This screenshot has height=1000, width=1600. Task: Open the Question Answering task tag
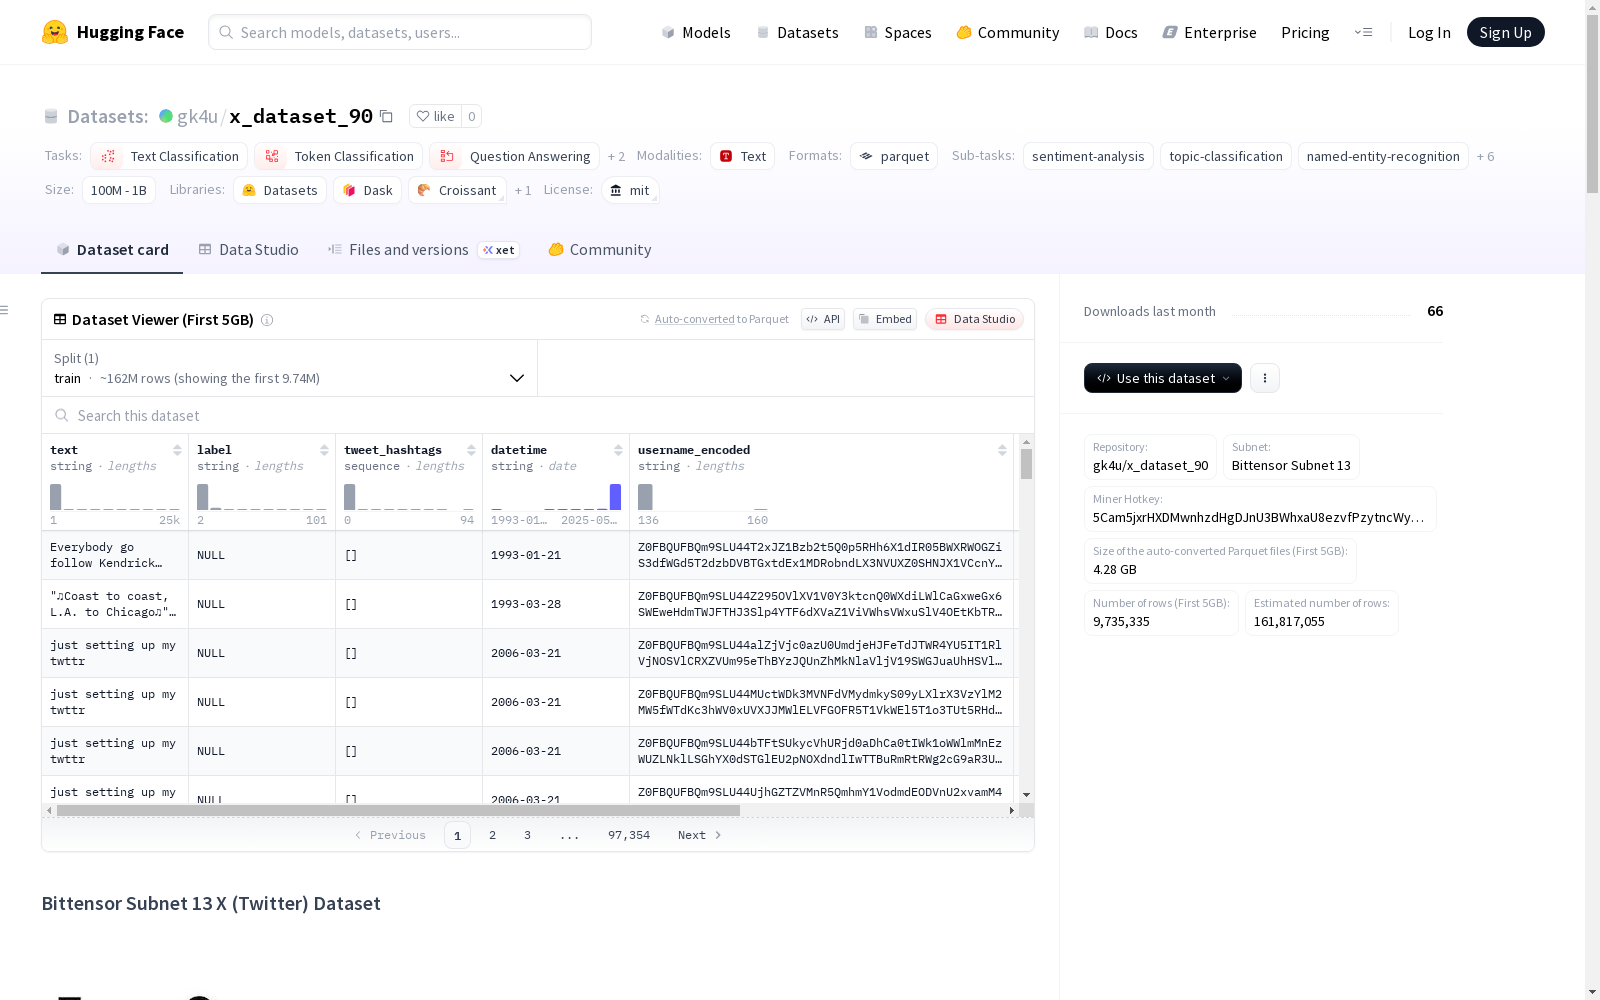[514, 156]
